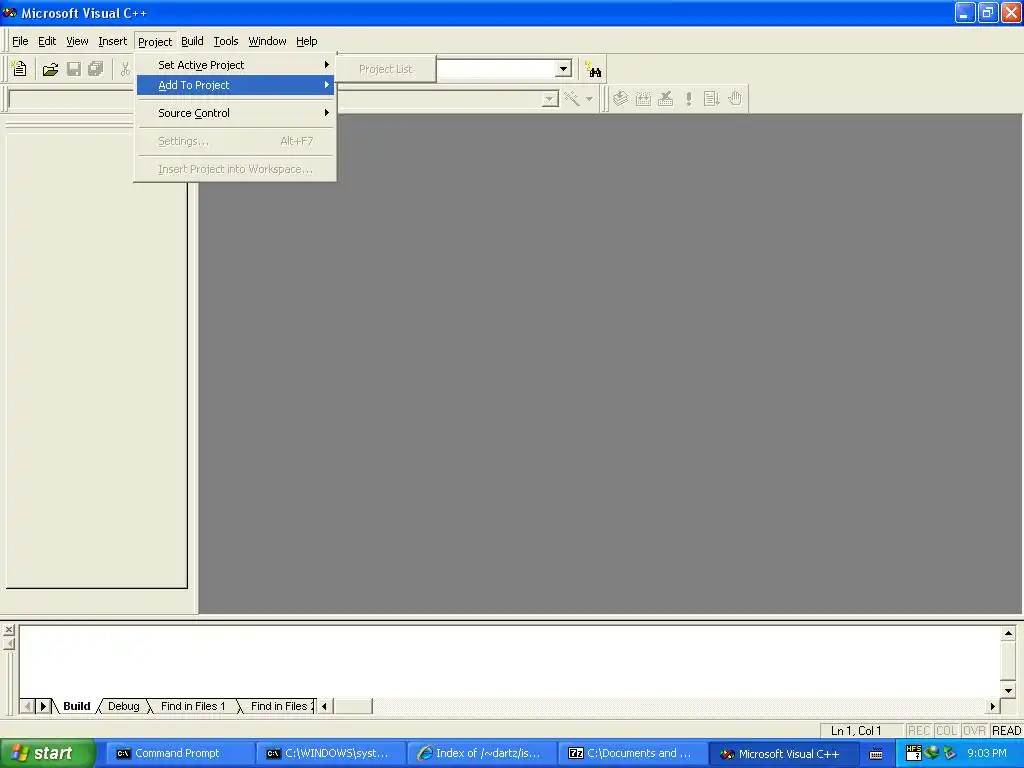The image size is (1024, 768).
Task: Click Insert Project into Workspace entry
Action: coord(235,169)
